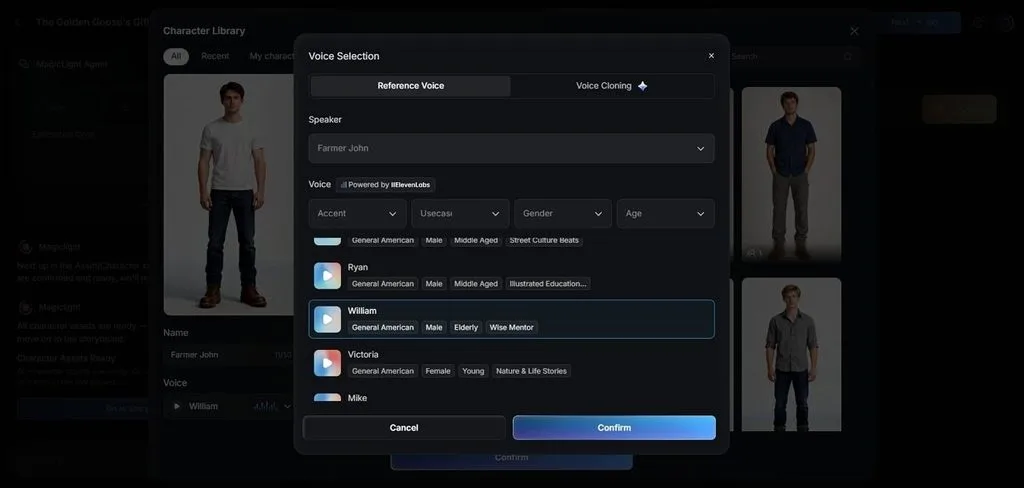Open the Accent filter dropdown

pyautogui.click(x=357, y=214)
